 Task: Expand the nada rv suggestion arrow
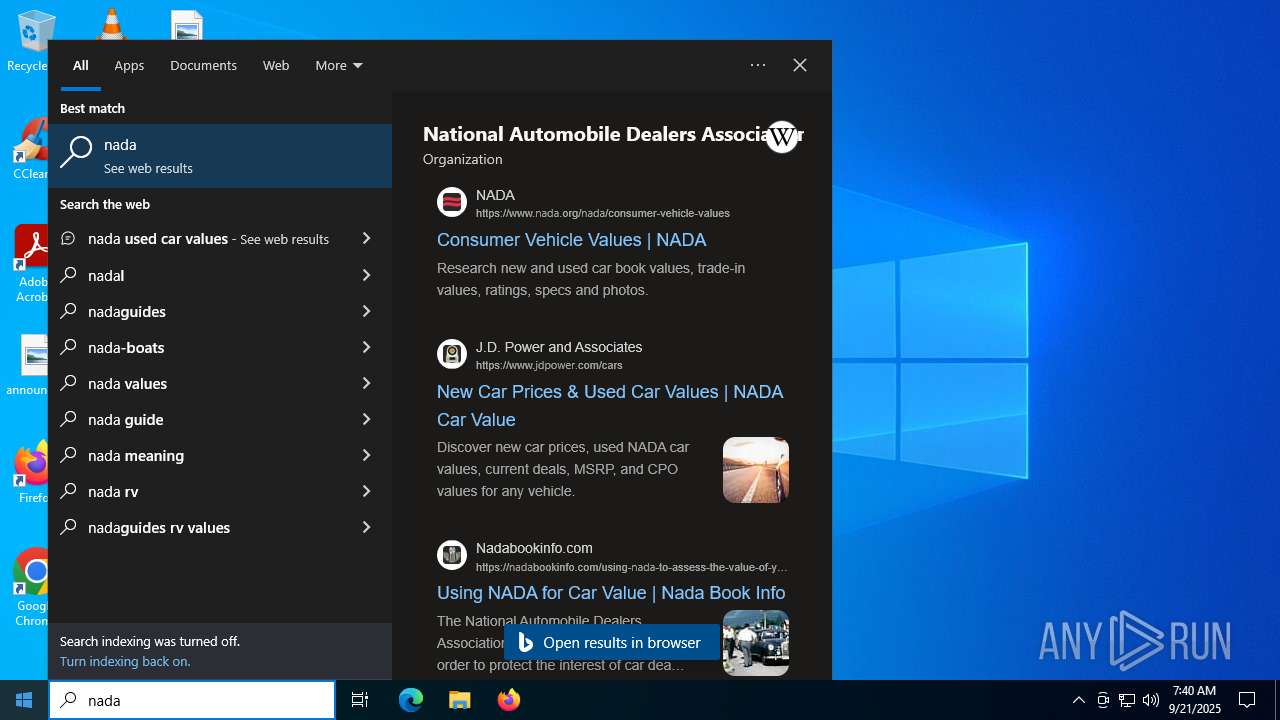[x=366, y=491]
